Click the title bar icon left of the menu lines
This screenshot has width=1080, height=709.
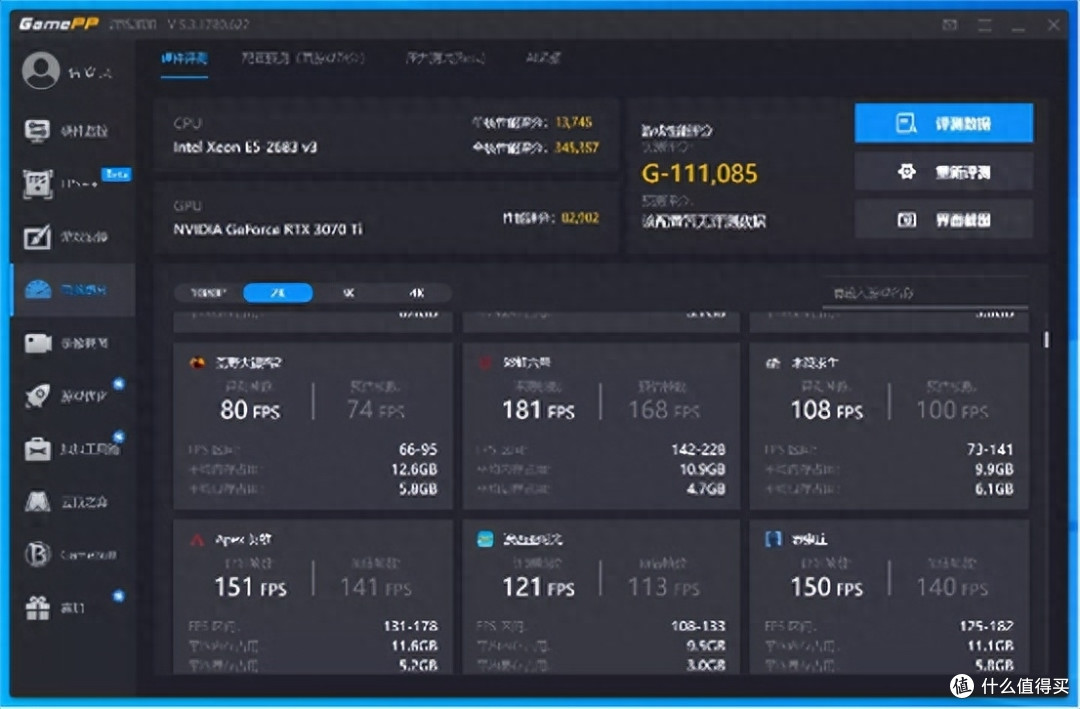(950, 25)
